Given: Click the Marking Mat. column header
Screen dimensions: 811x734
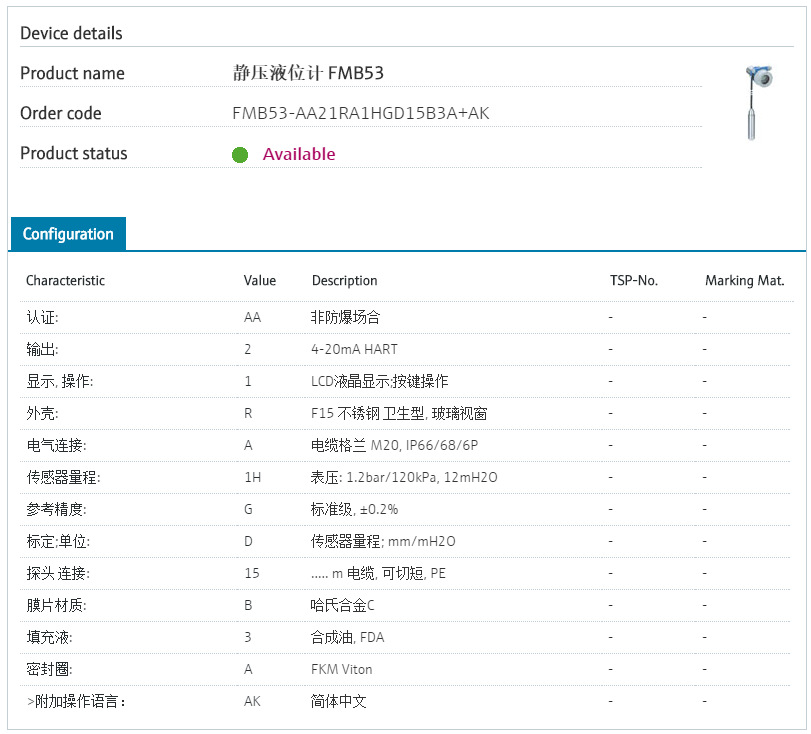Looking at the screenshot, I should [x=745, y=281].
